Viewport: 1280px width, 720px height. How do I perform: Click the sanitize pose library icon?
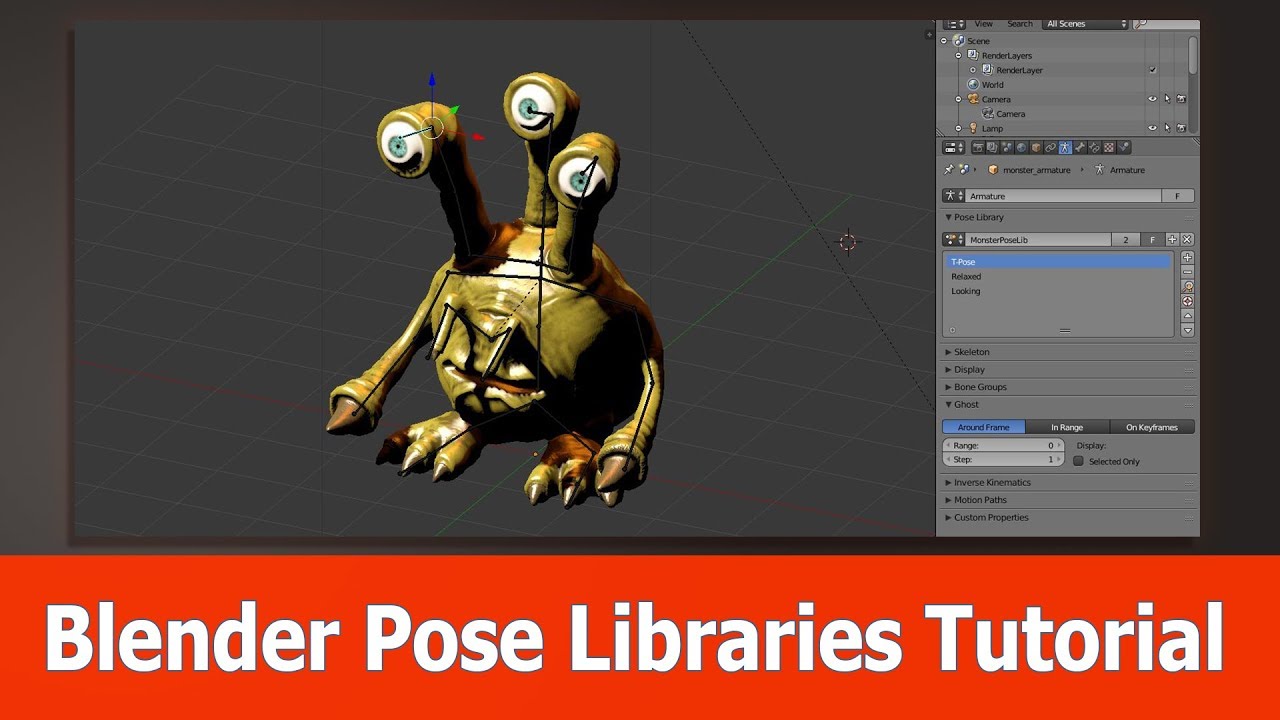1187,300
